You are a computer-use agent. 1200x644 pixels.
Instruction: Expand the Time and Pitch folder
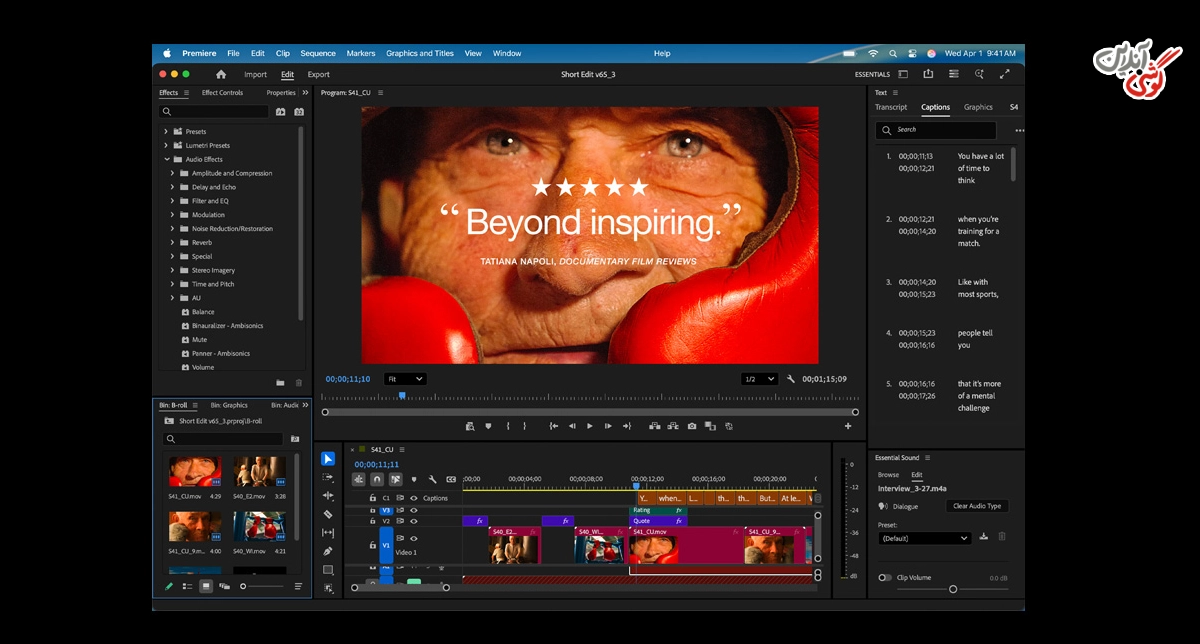[x=172, y=284]
